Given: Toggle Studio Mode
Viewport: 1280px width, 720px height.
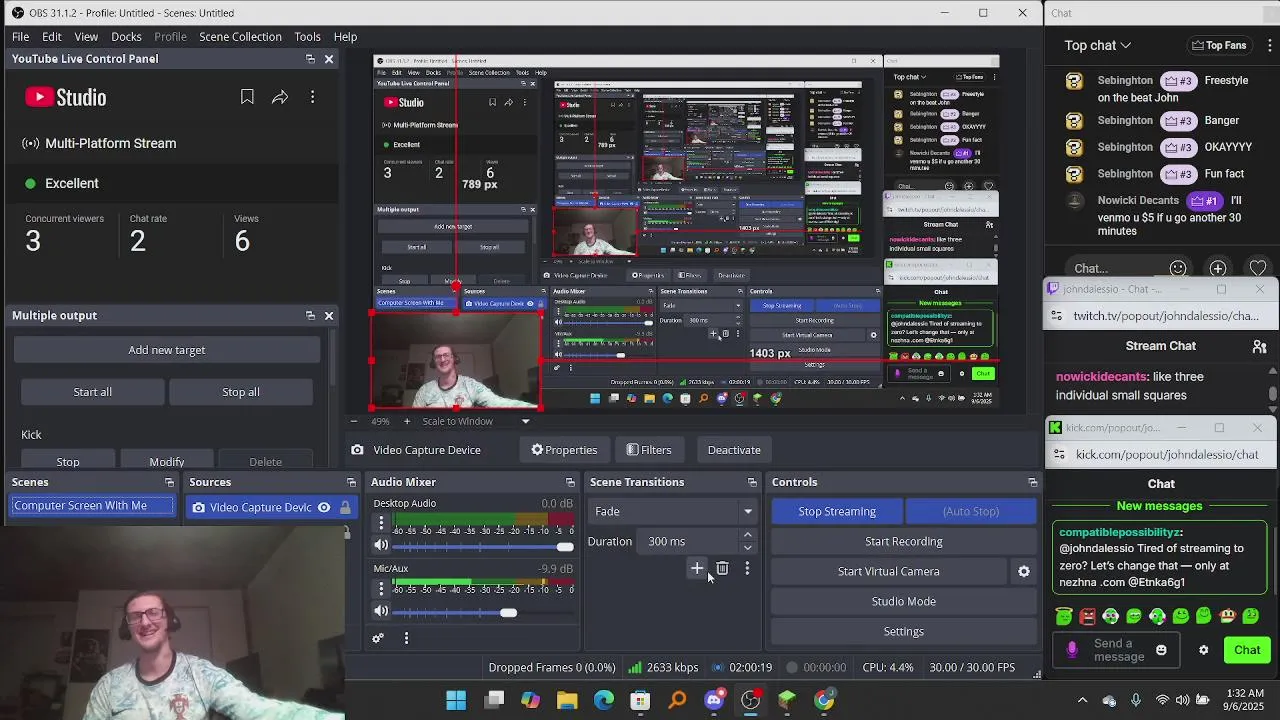Looking at the screenshot, I should coord(903,601).
